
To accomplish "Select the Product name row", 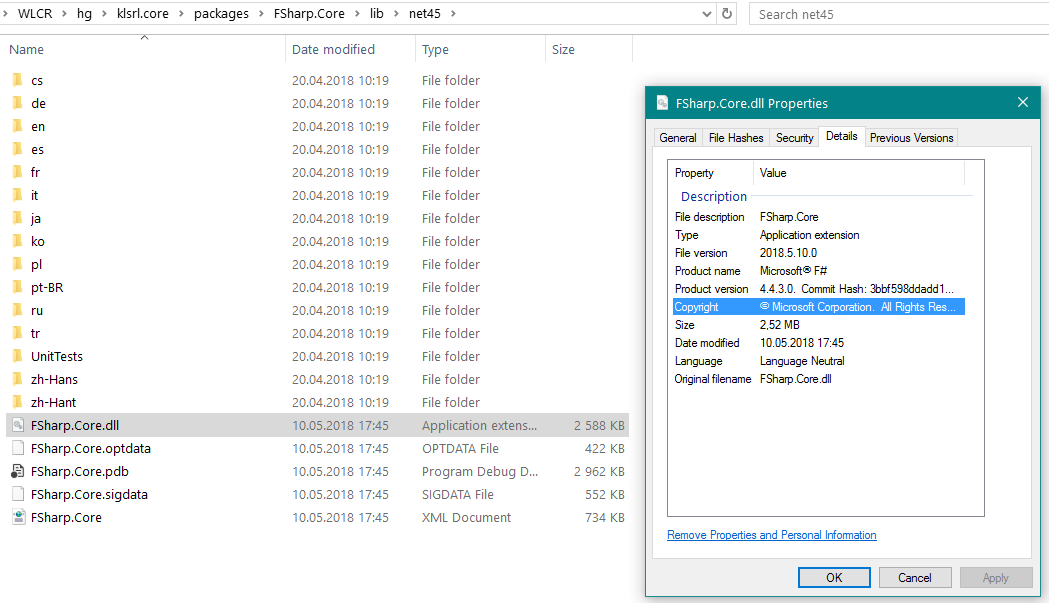I will (819, 270).
